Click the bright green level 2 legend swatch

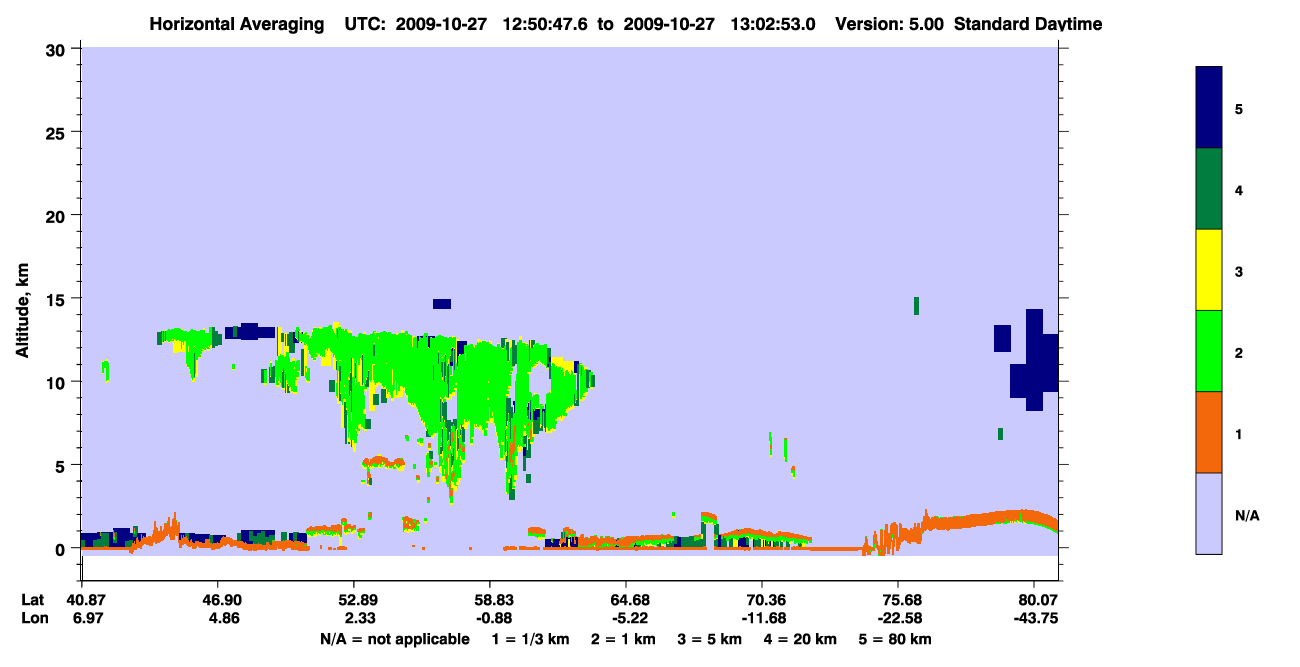(1209, 351)
